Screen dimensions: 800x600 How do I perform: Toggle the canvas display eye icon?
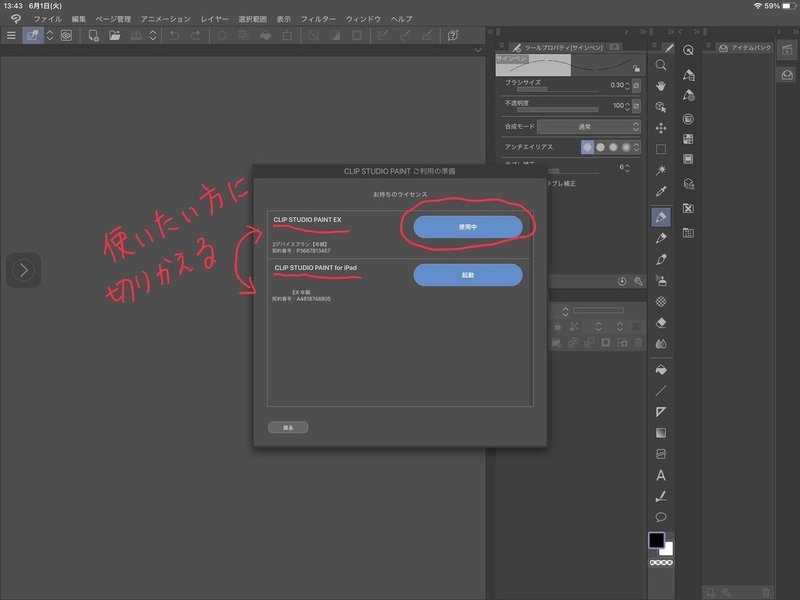[66, 35]
